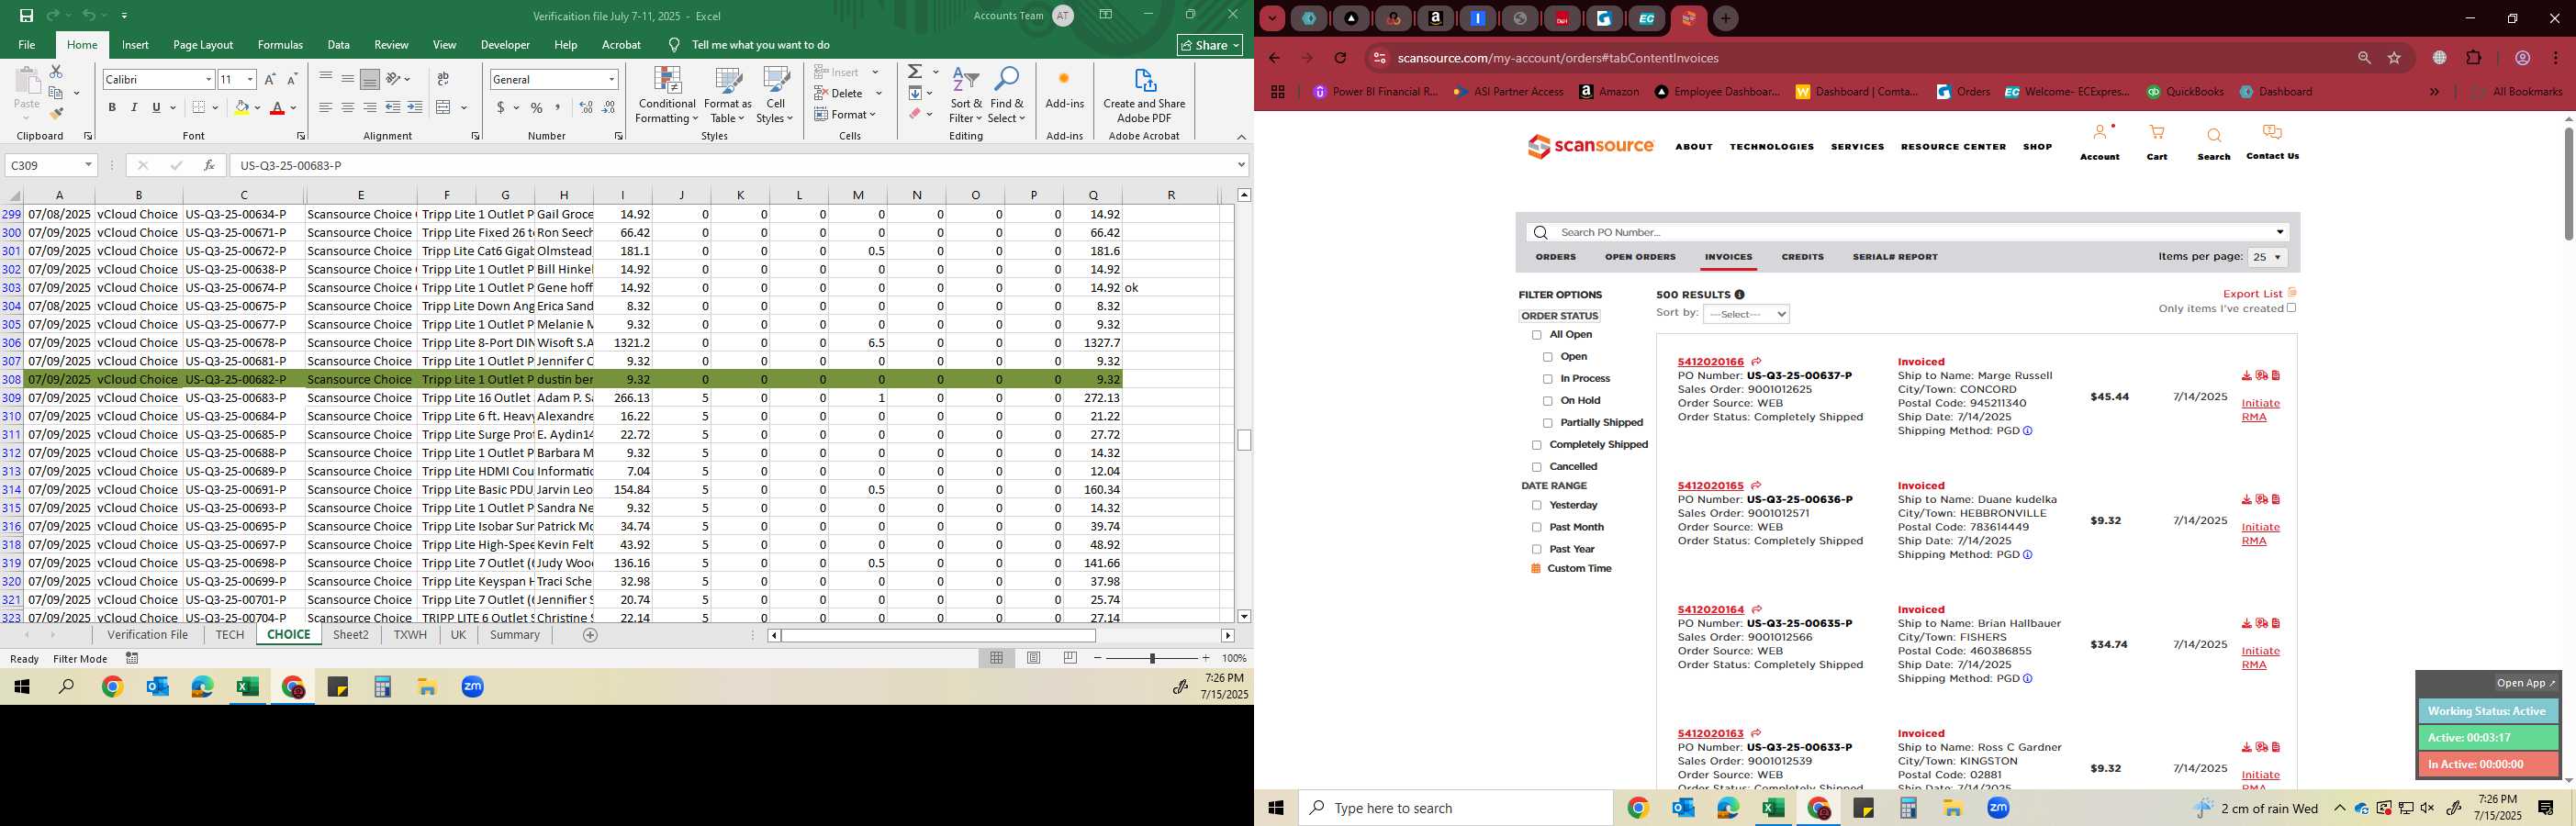Click Increase Font Size icon in Excel
This screenshot has width=2576, height=826.
click(x=270, y=79)
